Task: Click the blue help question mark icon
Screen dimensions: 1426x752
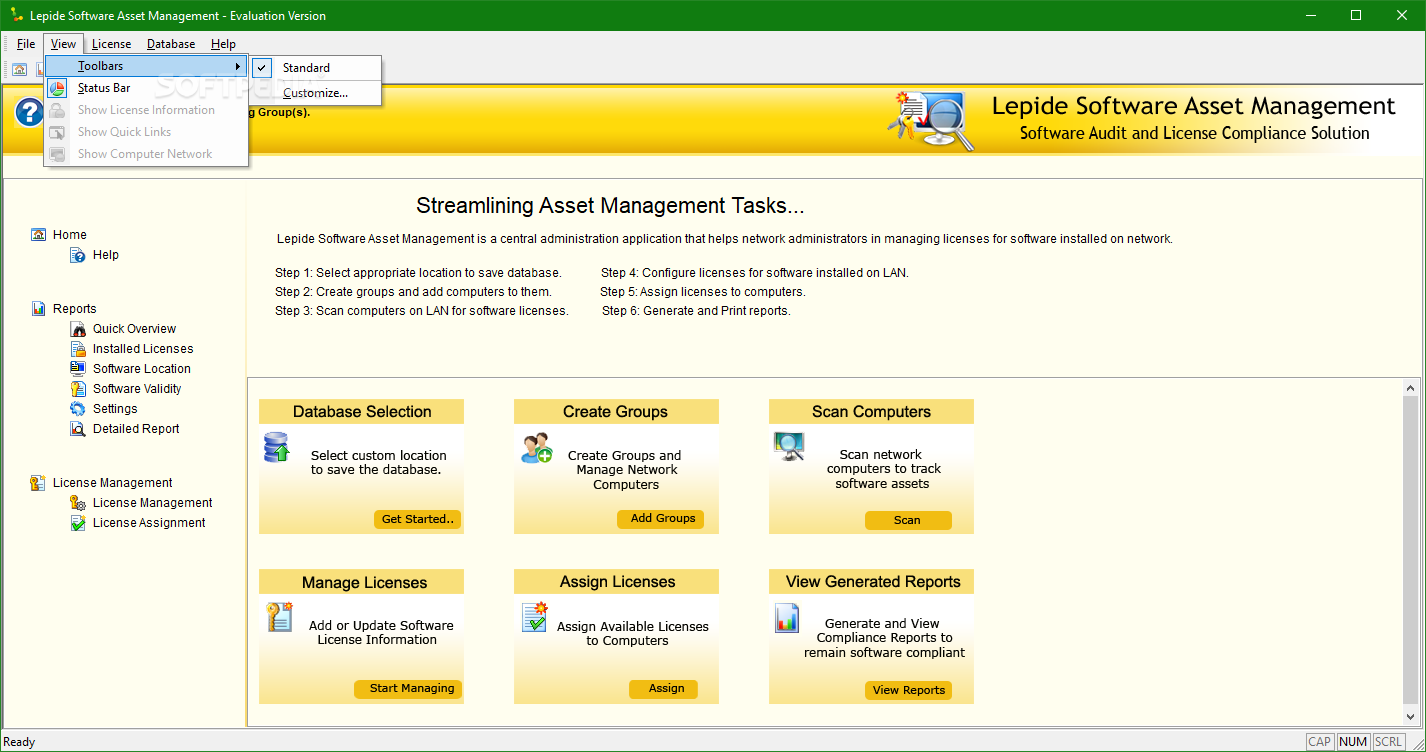Action: coord(29,112)
